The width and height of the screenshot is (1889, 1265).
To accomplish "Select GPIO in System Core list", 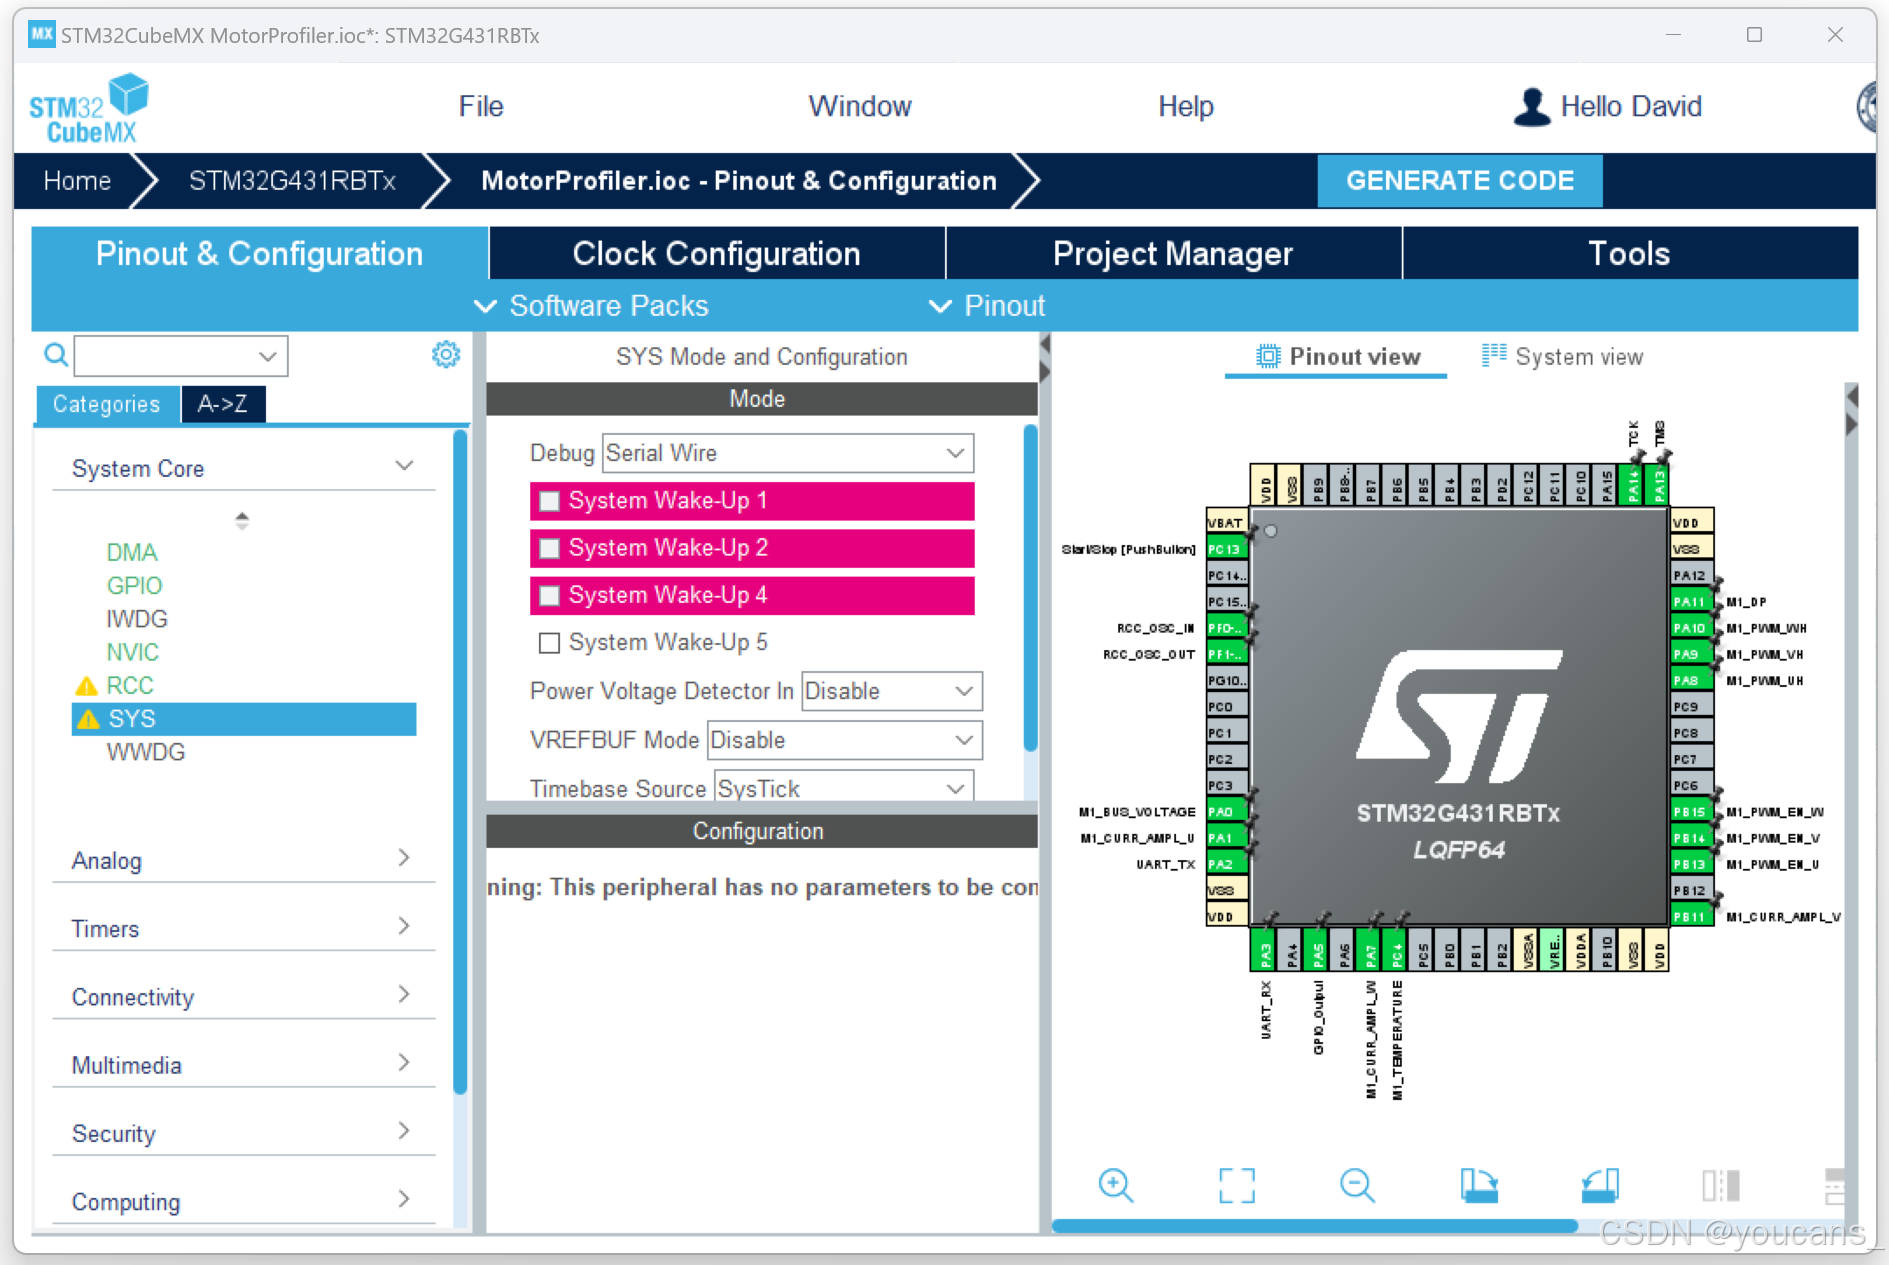I will [x=134, y=585].
